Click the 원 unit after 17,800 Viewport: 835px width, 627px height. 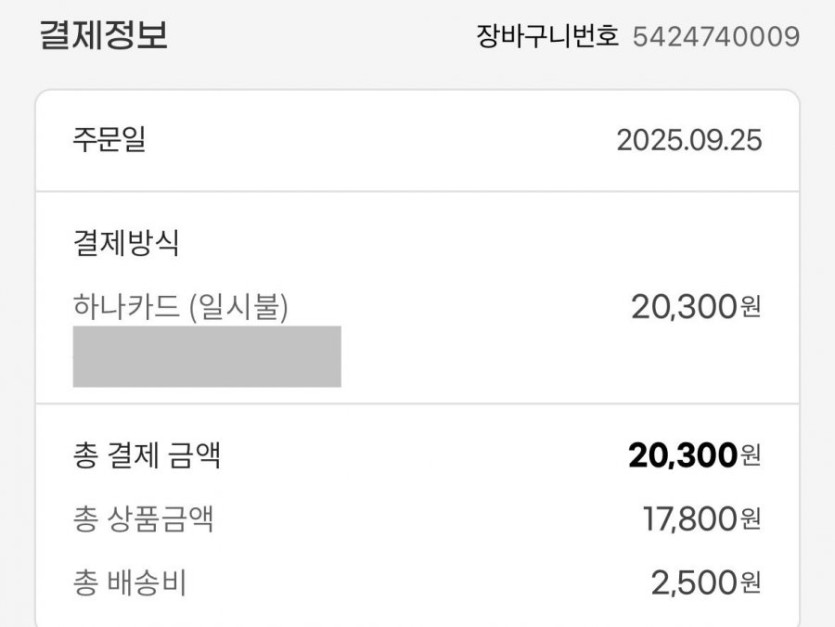751,521
